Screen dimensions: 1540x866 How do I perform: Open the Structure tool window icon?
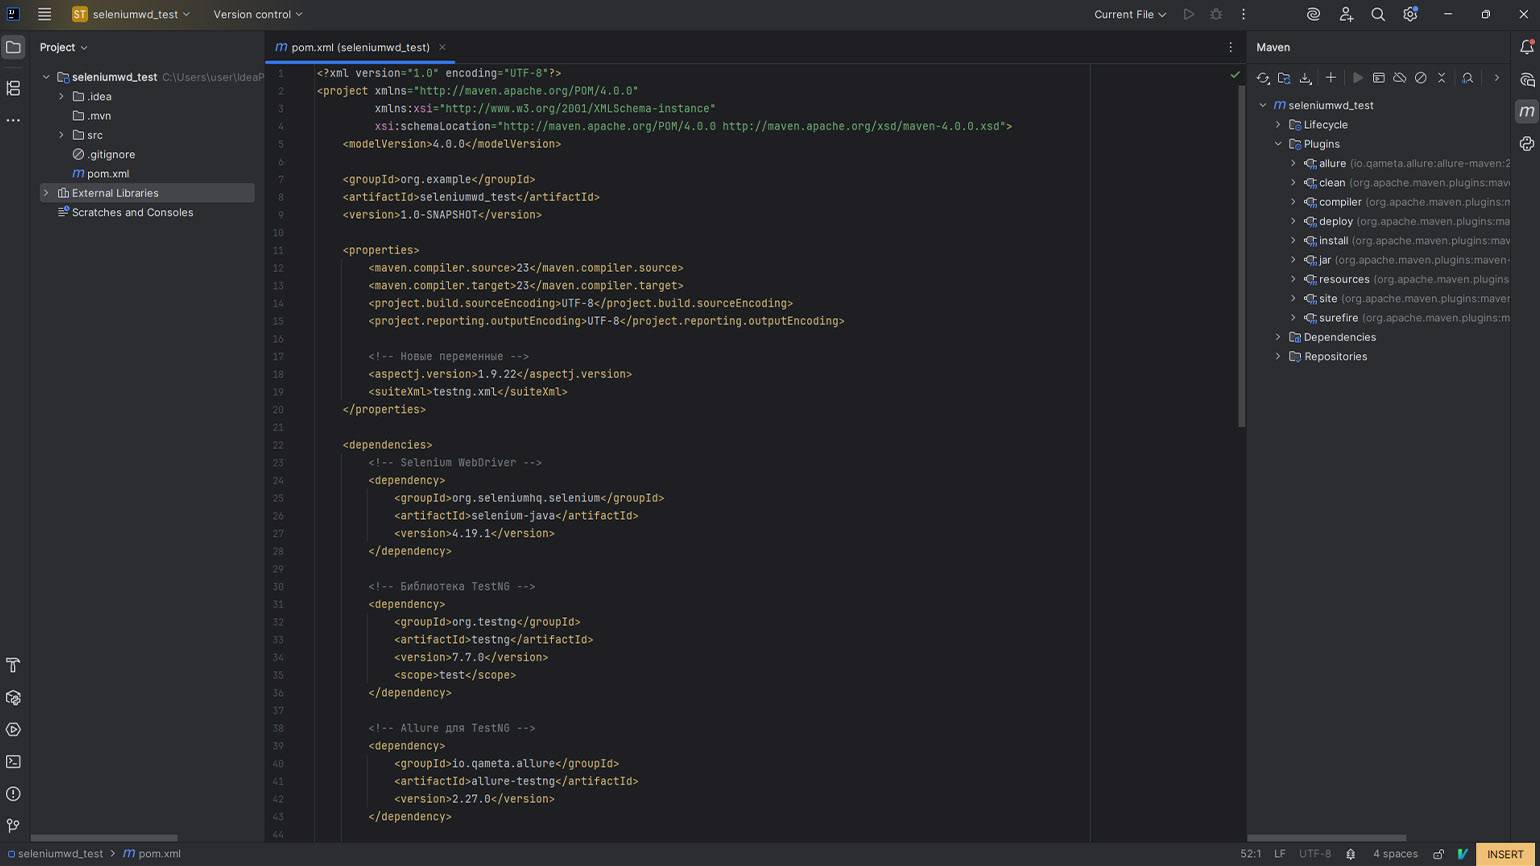tap(13, 88)
